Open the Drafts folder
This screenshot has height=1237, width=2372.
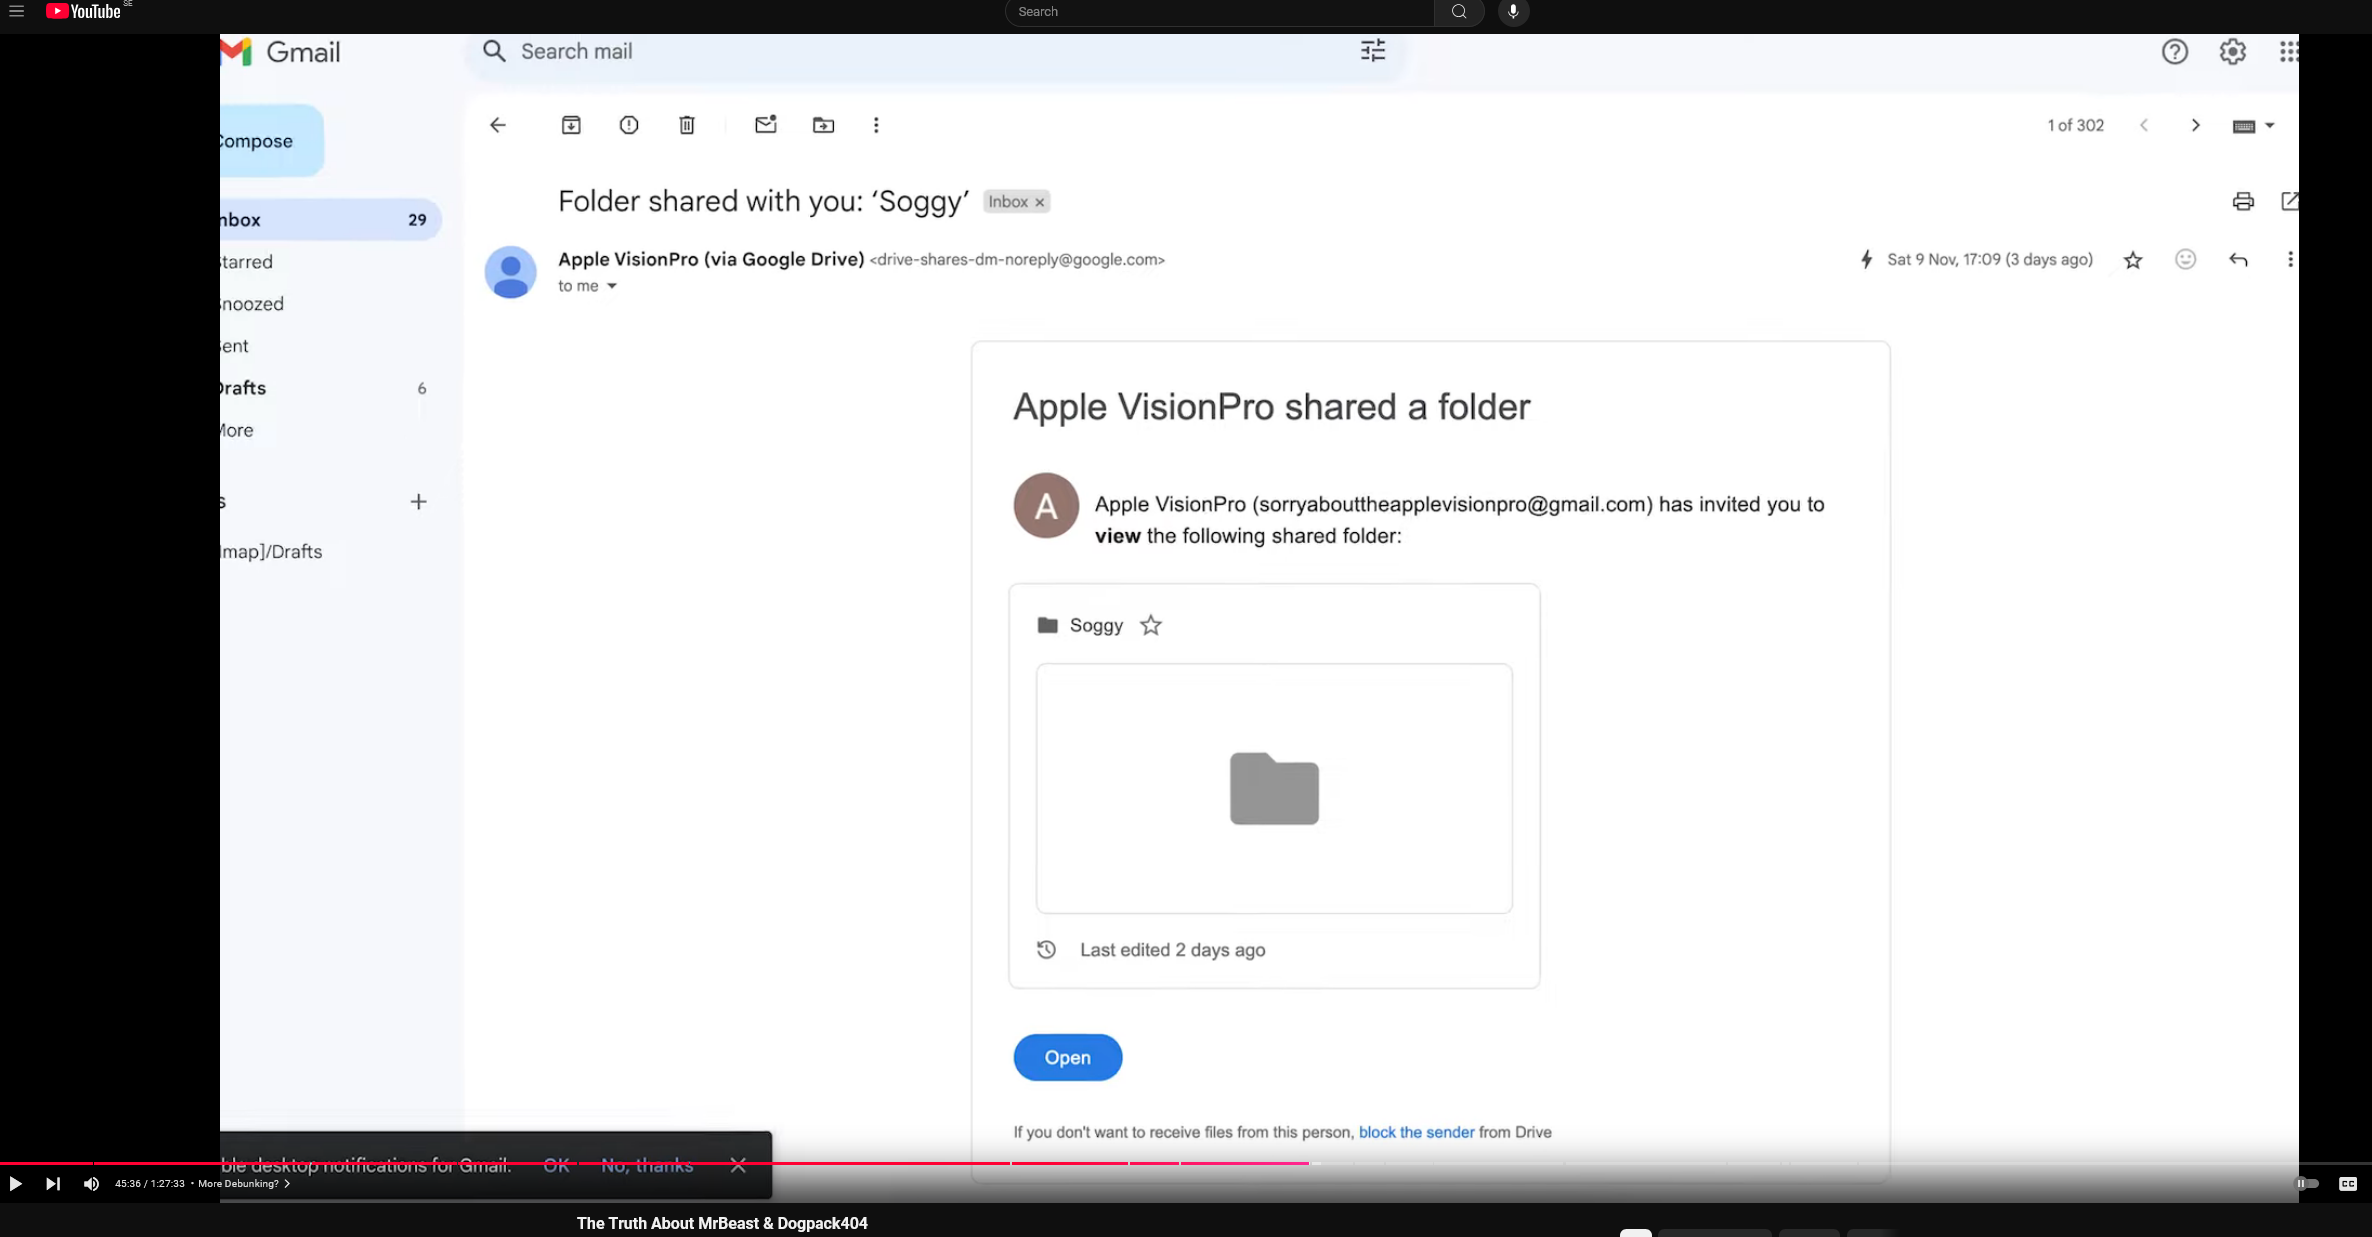click(330, 388)
